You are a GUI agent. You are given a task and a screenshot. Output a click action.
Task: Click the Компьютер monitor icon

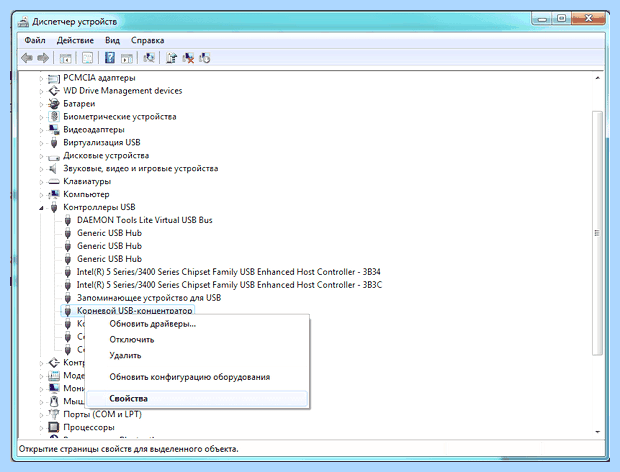point(53,194)
